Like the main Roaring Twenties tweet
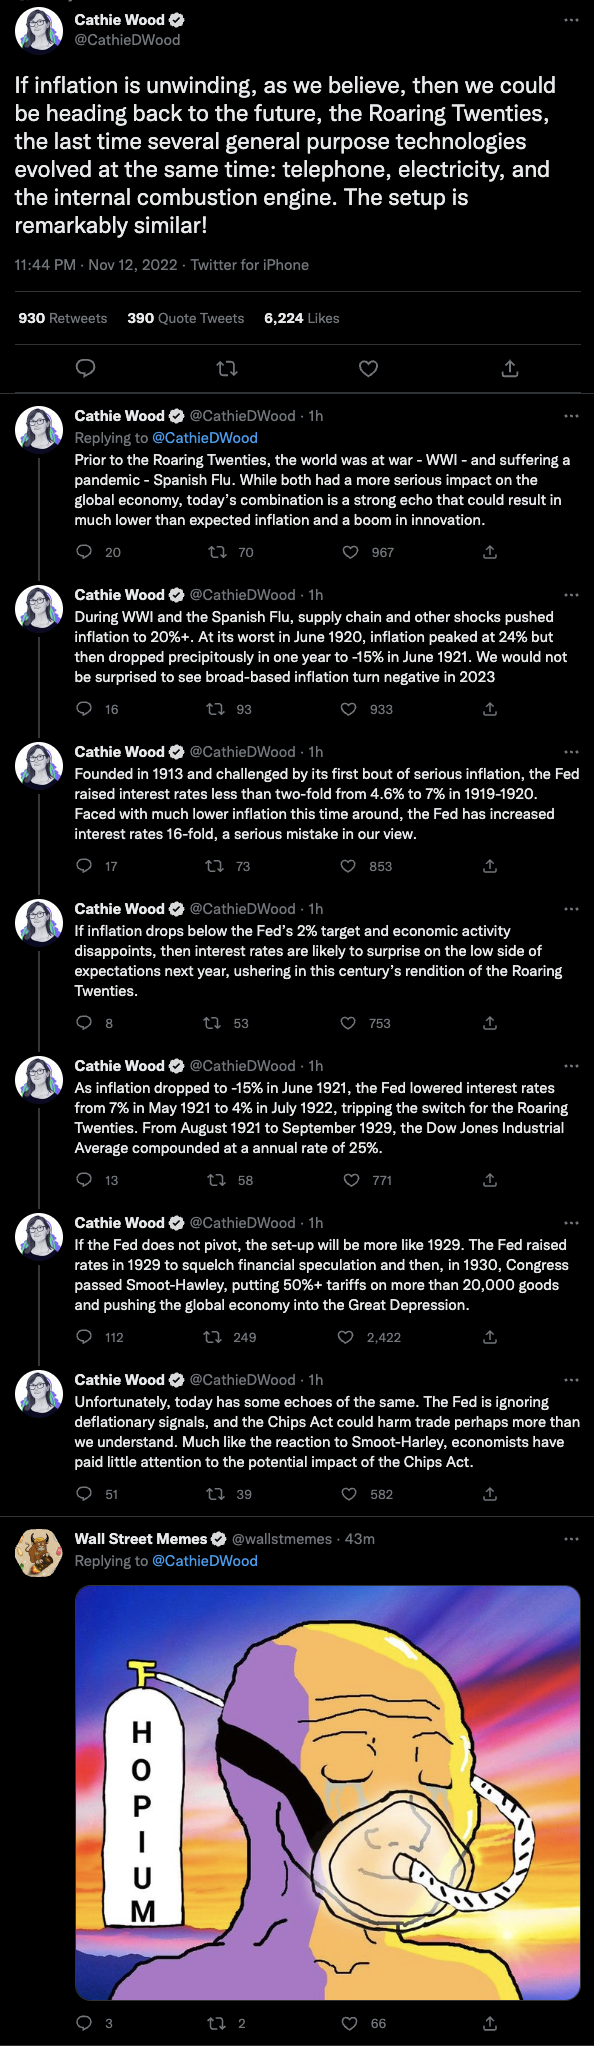This screenshot has width=594, height=2046. click(x=368, y=369)
